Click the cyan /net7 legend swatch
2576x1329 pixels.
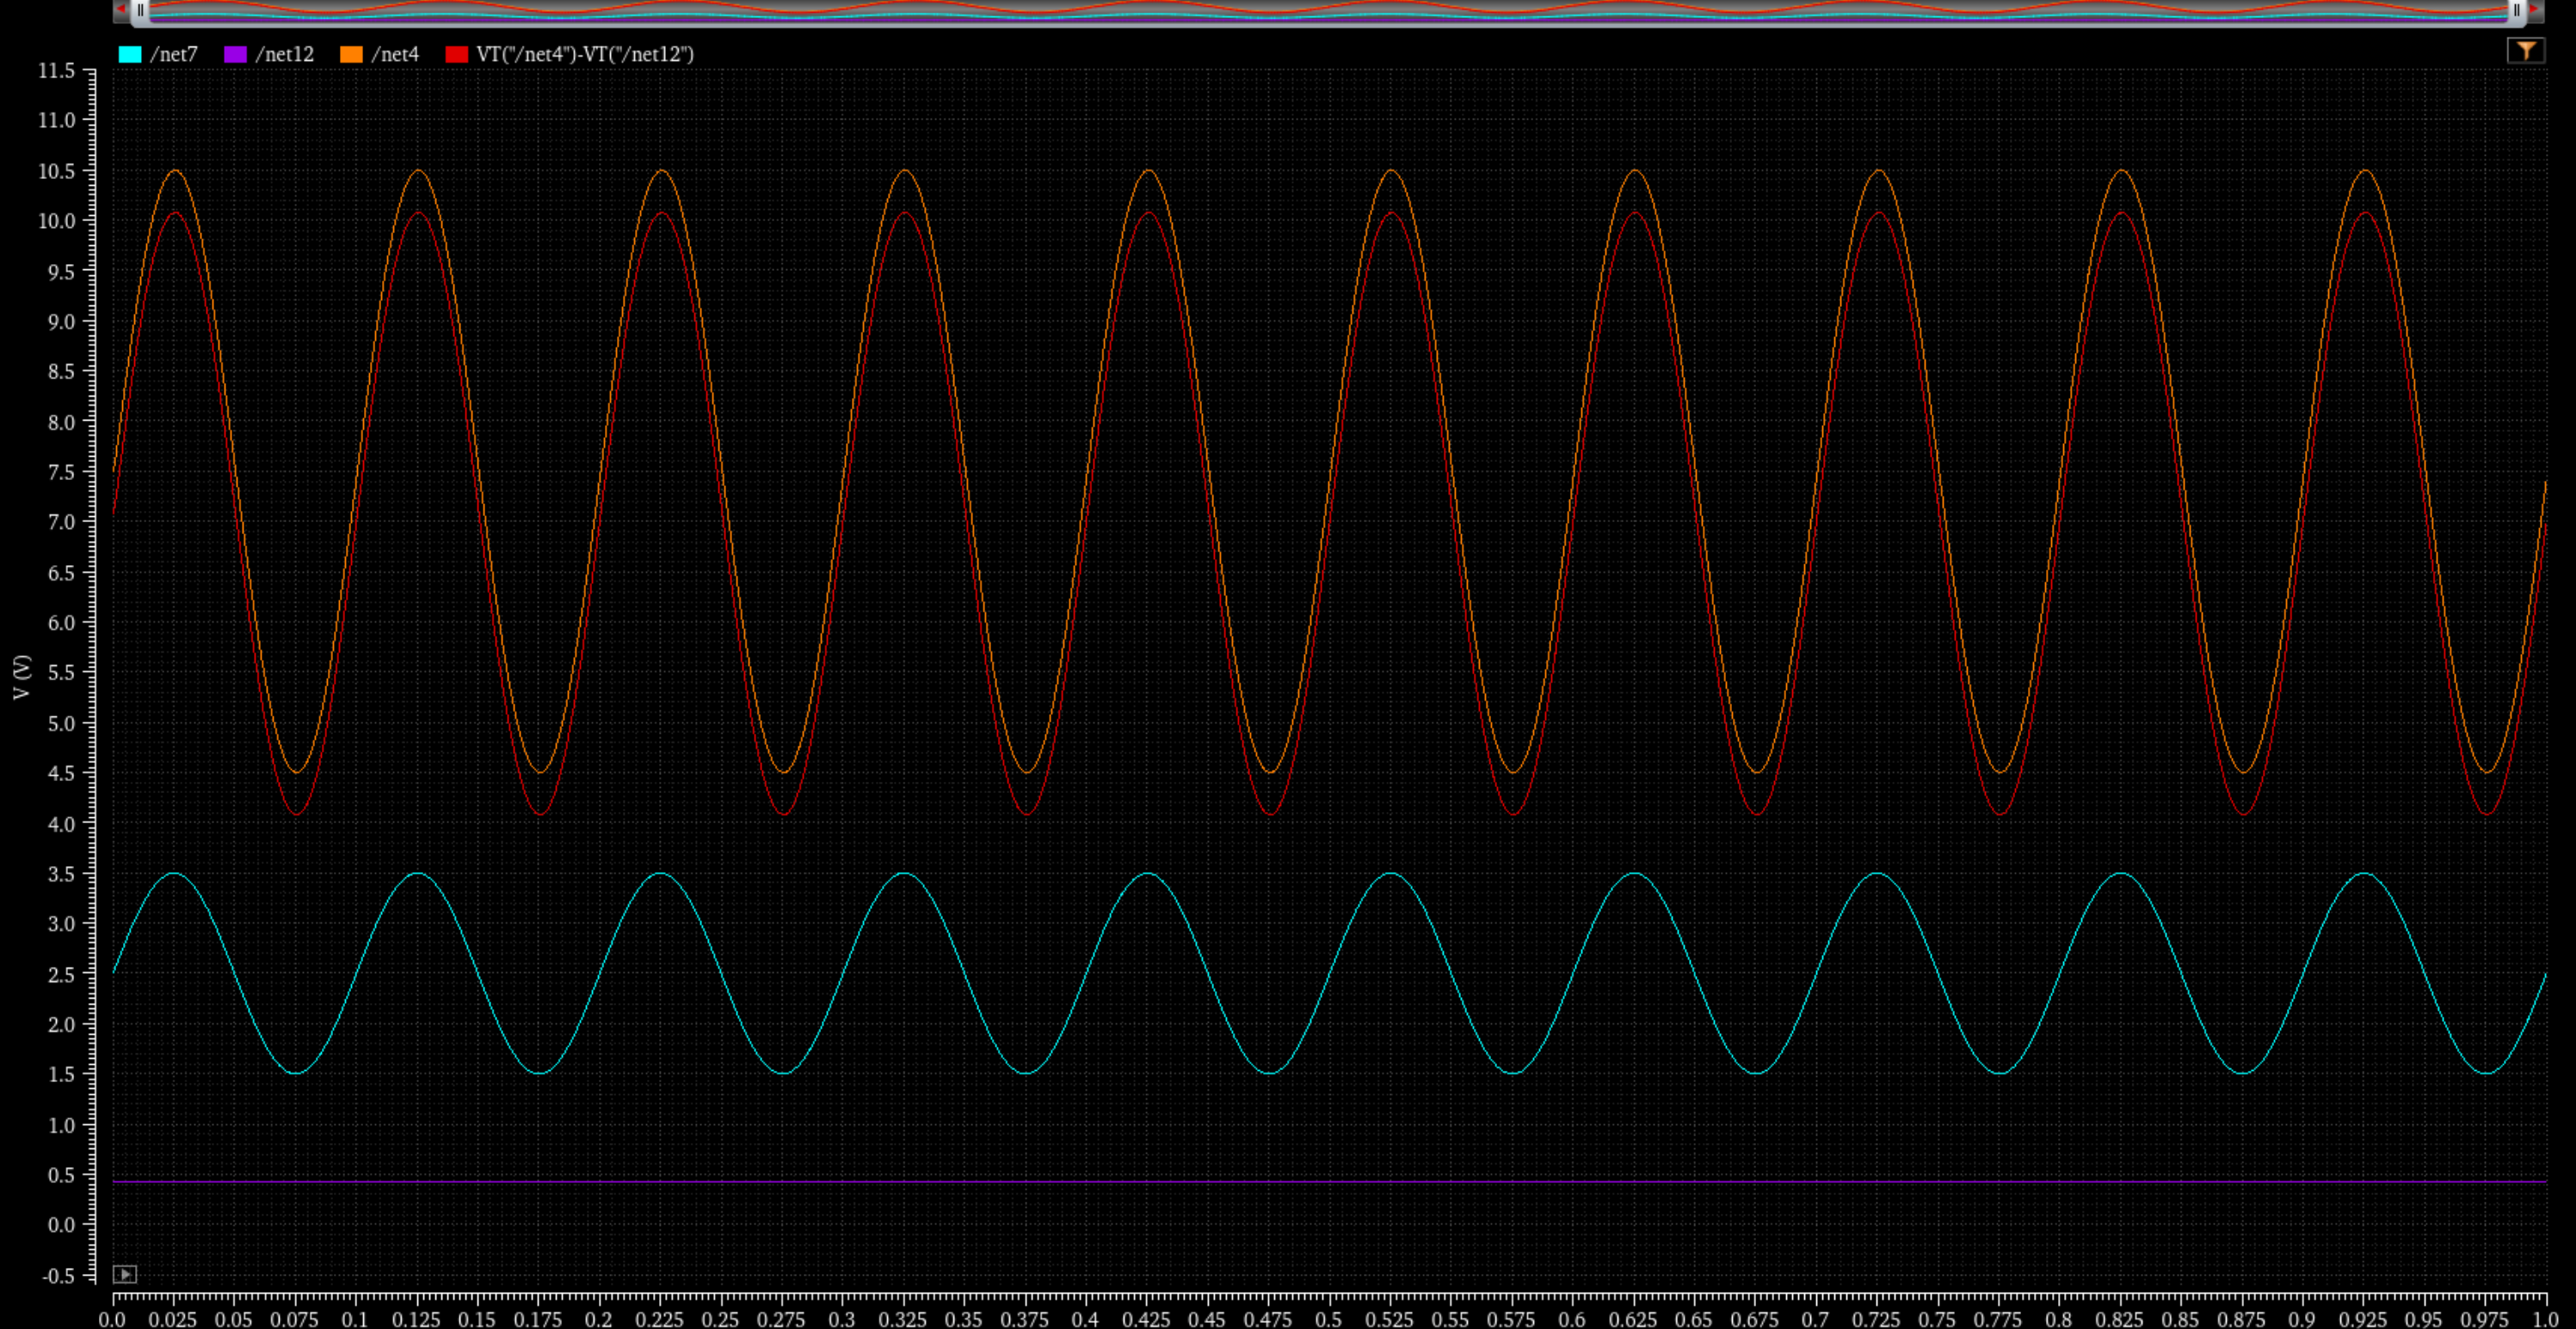point(130,54)
